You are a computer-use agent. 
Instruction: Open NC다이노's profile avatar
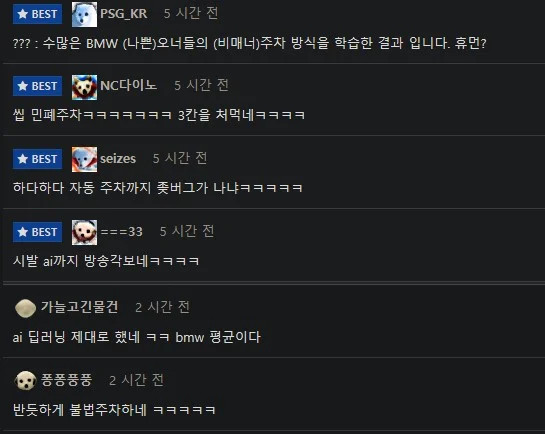coord(84,87)
